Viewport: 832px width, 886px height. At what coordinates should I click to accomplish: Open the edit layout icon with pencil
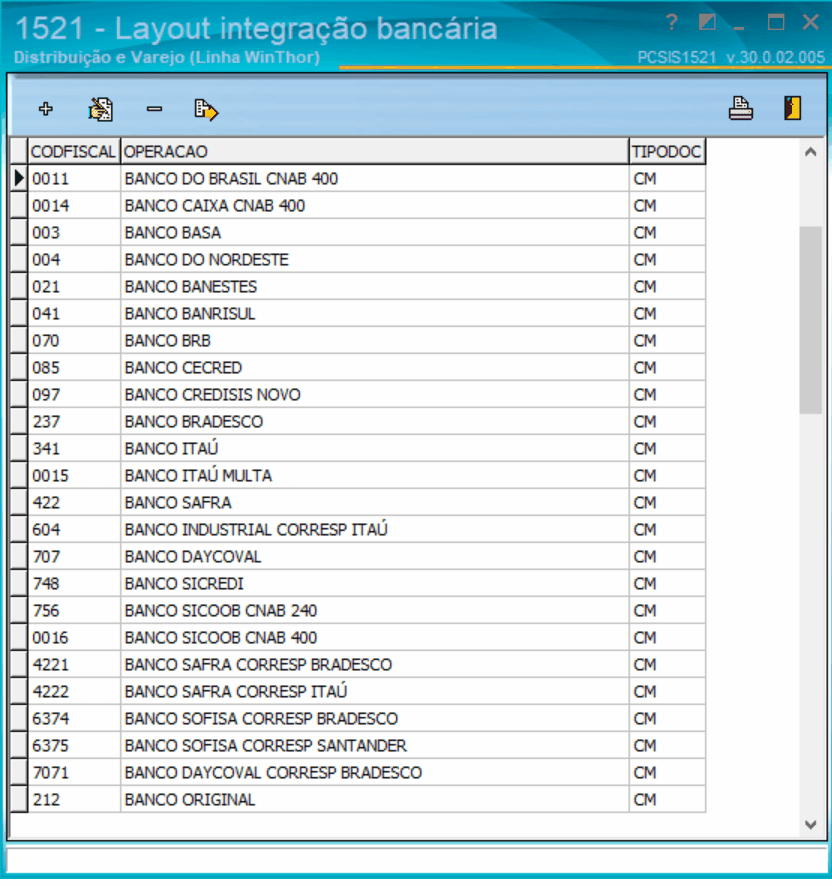point(101,109)
